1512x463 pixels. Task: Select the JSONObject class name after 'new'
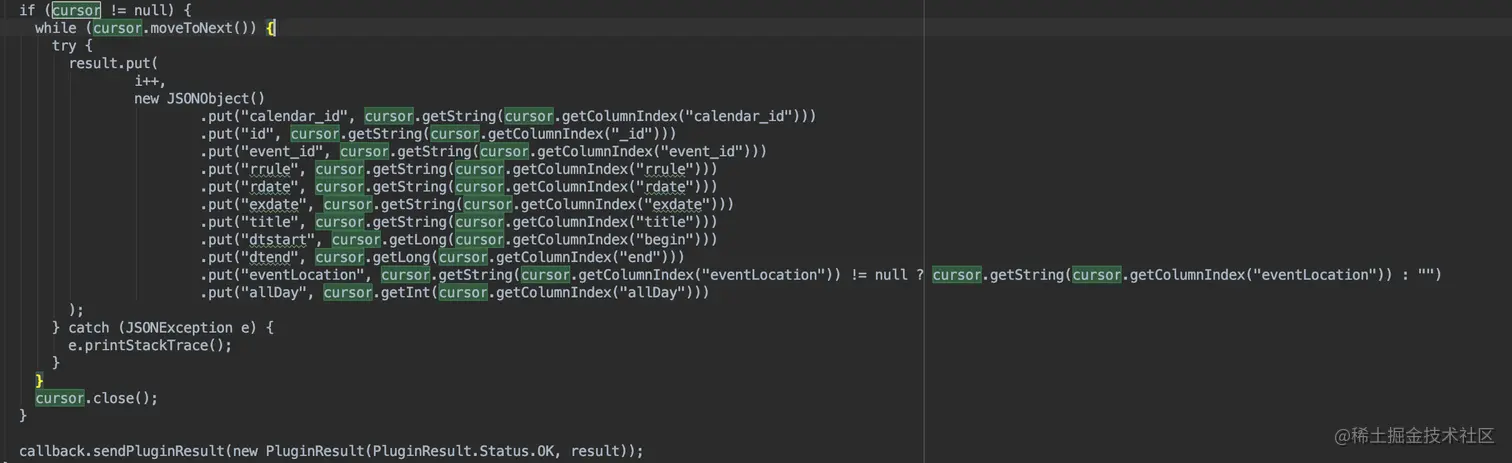click(207, 99)
